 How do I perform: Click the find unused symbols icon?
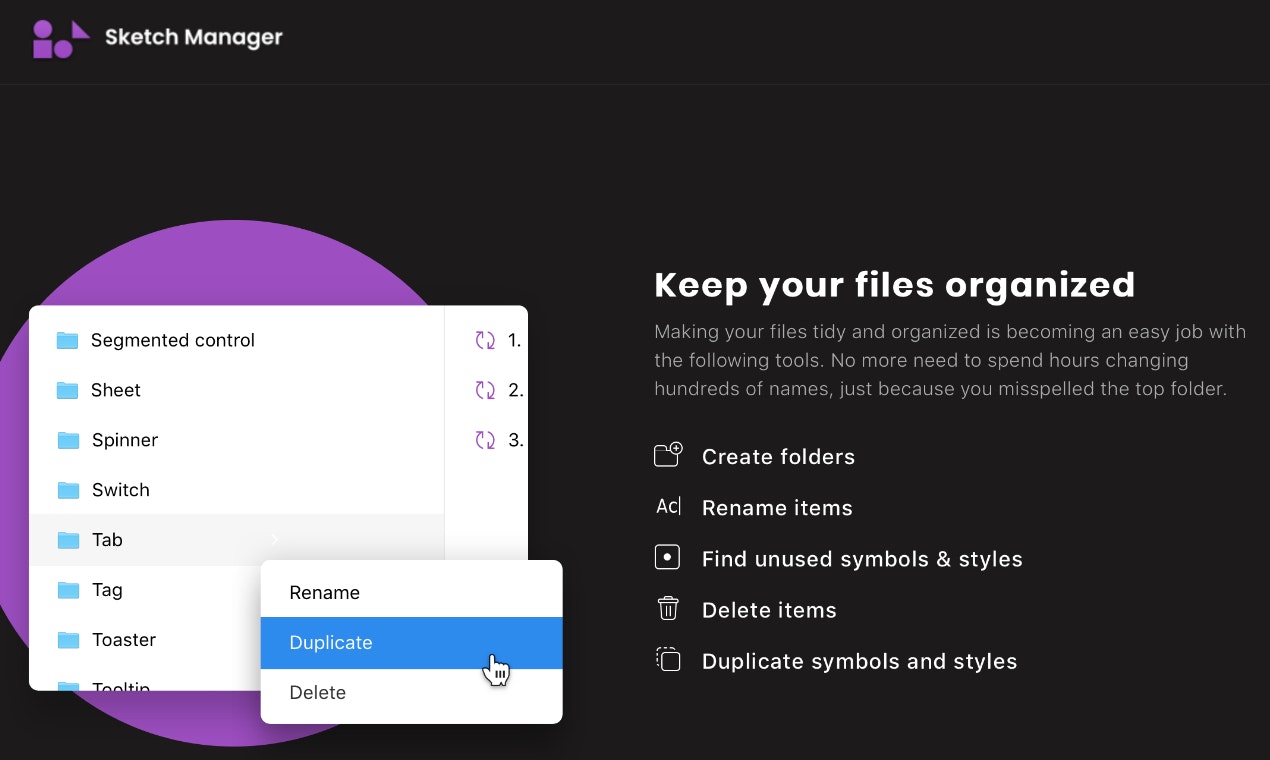(668, 556)
